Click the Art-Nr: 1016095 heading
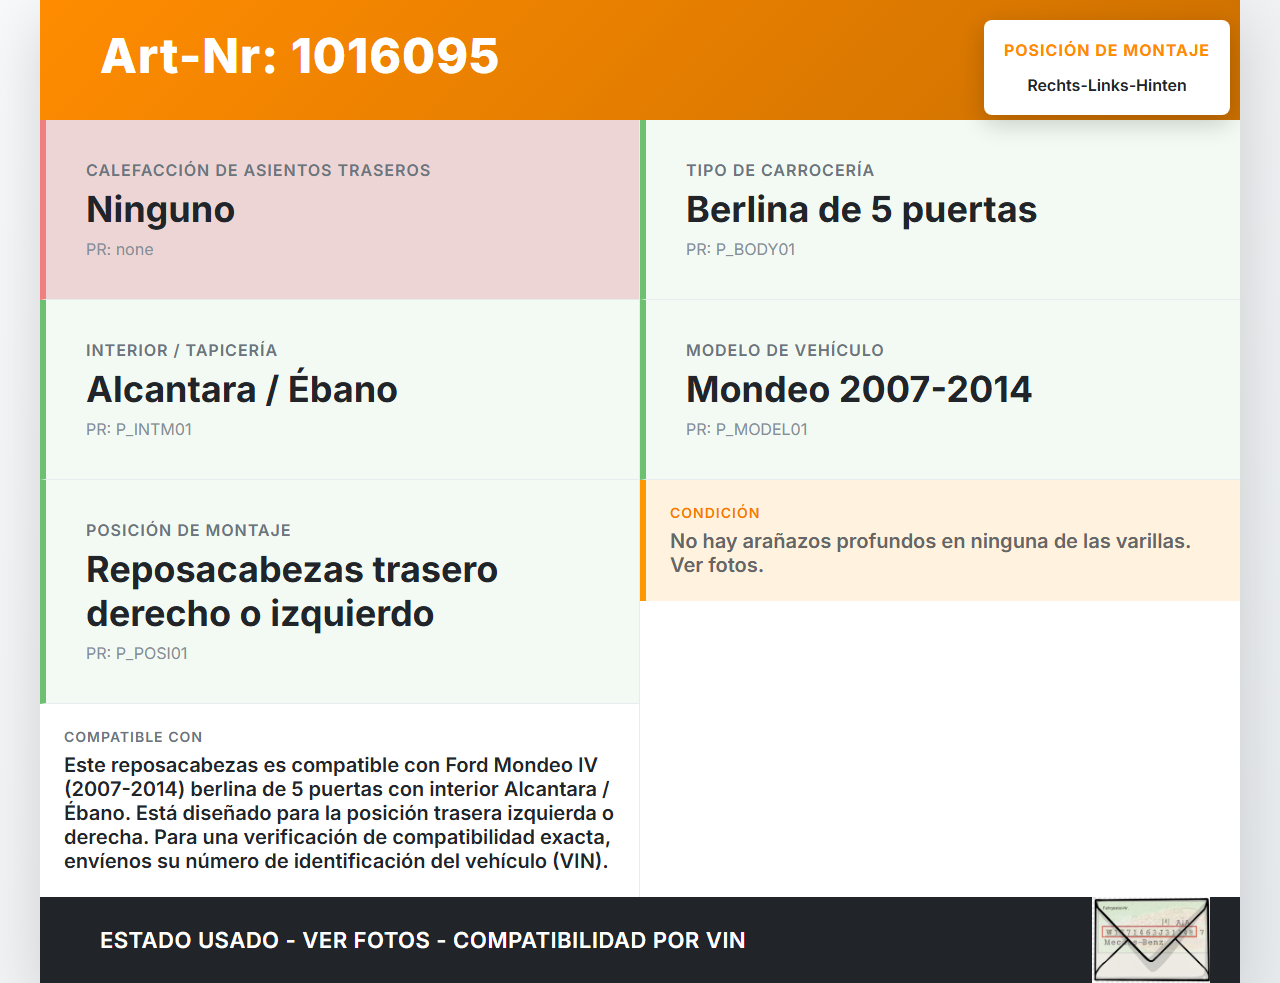The image size is (1280, 983). (x=300, y=56)
